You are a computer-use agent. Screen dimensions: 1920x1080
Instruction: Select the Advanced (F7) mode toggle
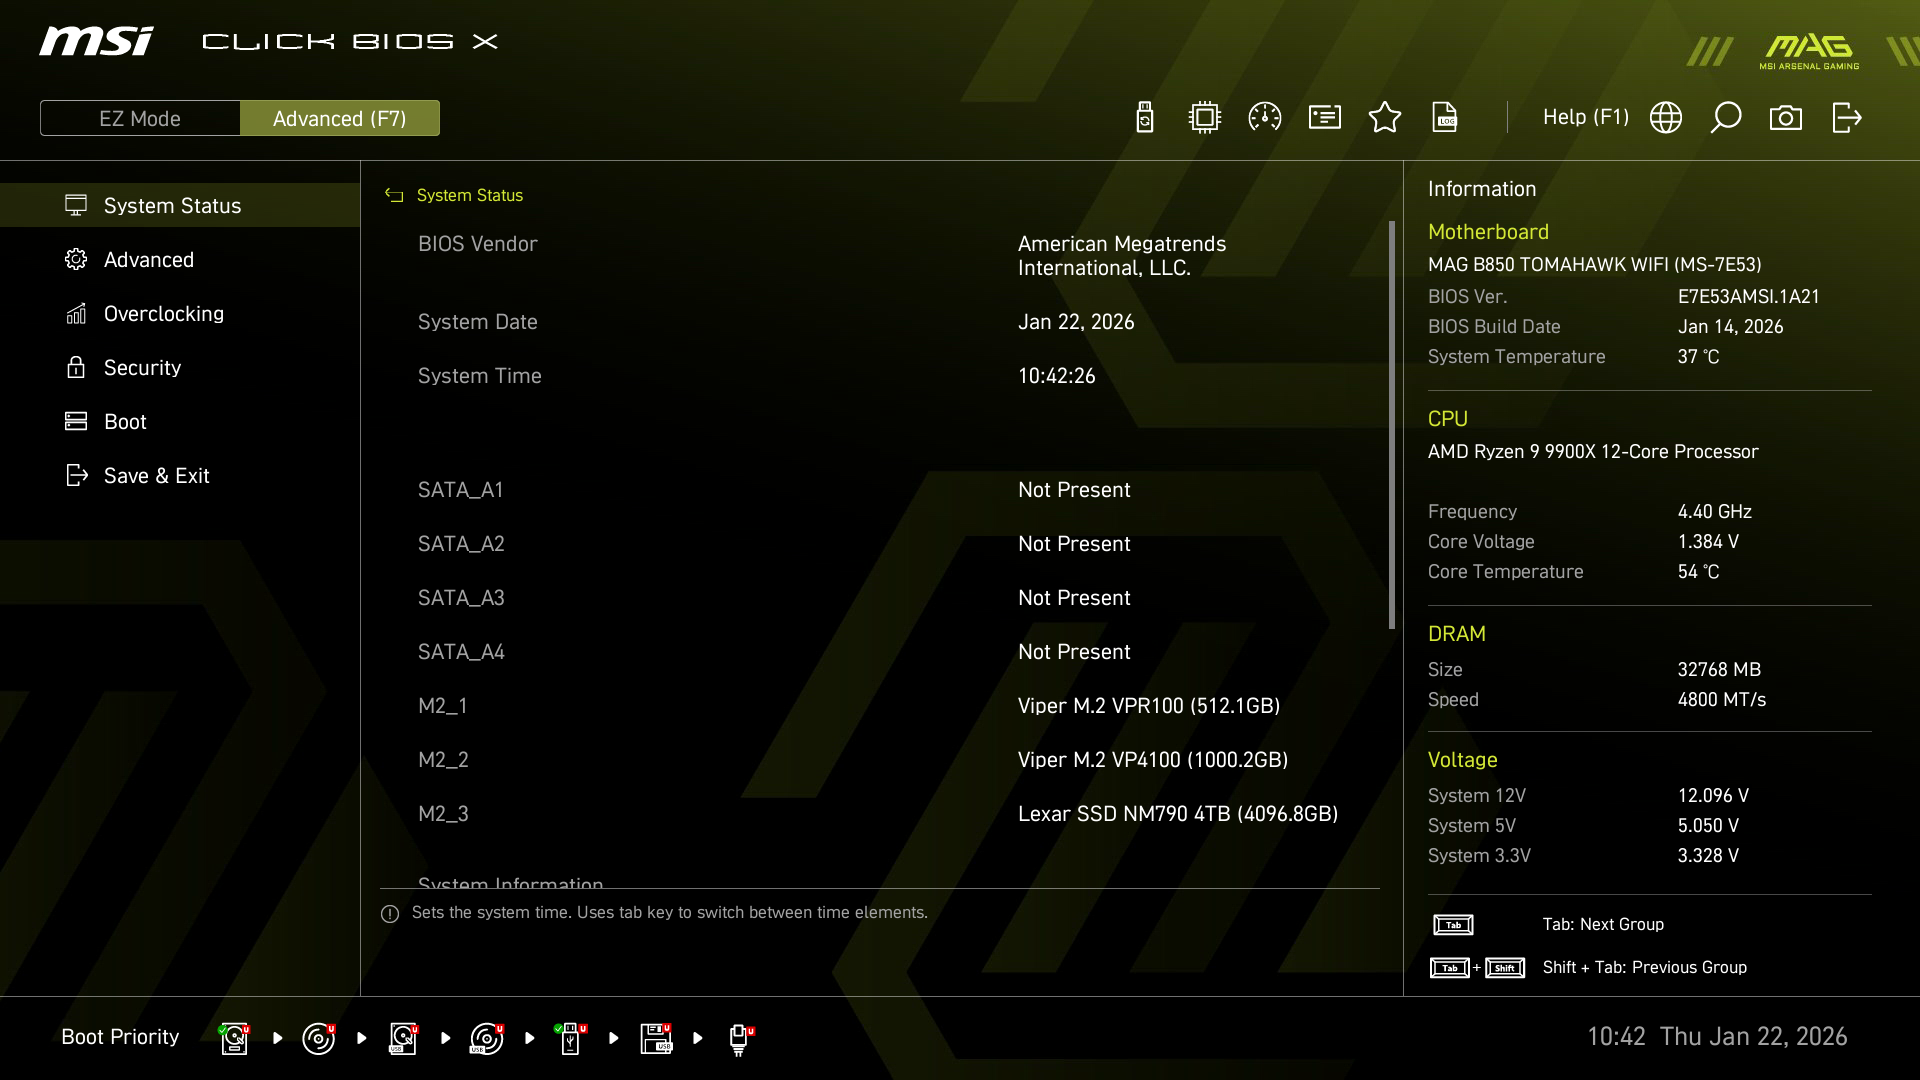(340, 118)
